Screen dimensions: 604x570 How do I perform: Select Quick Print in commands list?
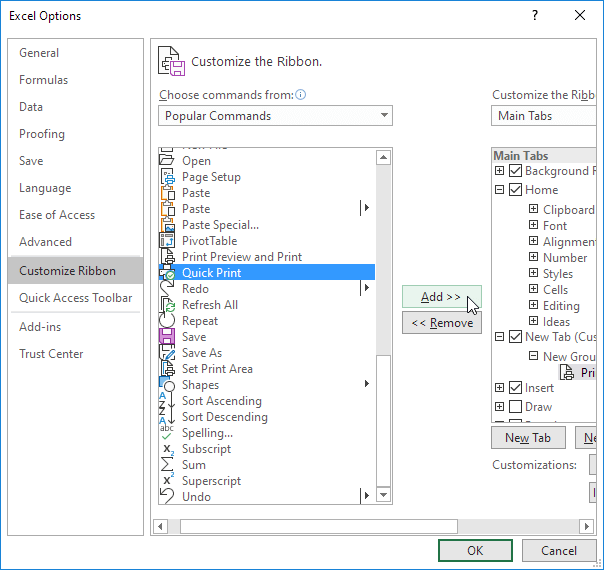pos(211,273)
